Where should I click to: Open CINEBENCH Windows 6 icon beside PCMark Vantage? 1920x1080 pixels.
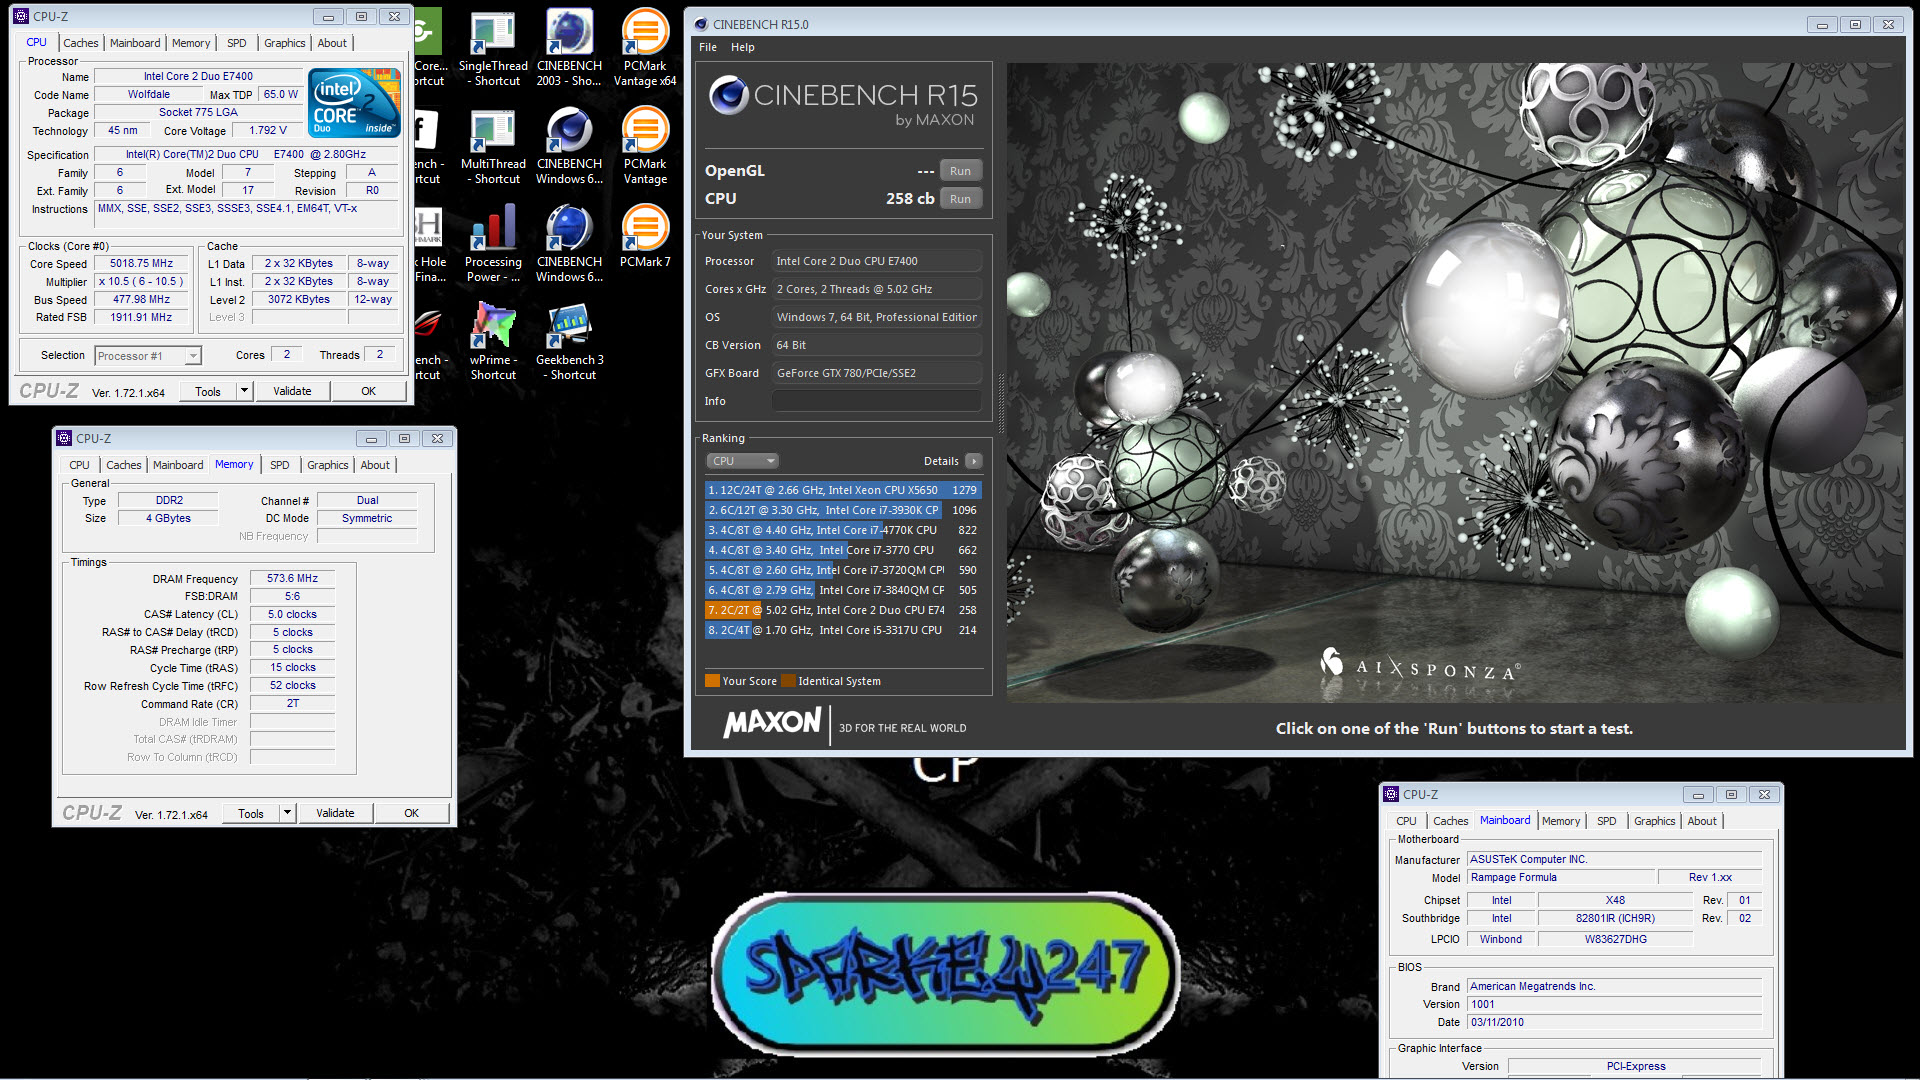(569, 147)
